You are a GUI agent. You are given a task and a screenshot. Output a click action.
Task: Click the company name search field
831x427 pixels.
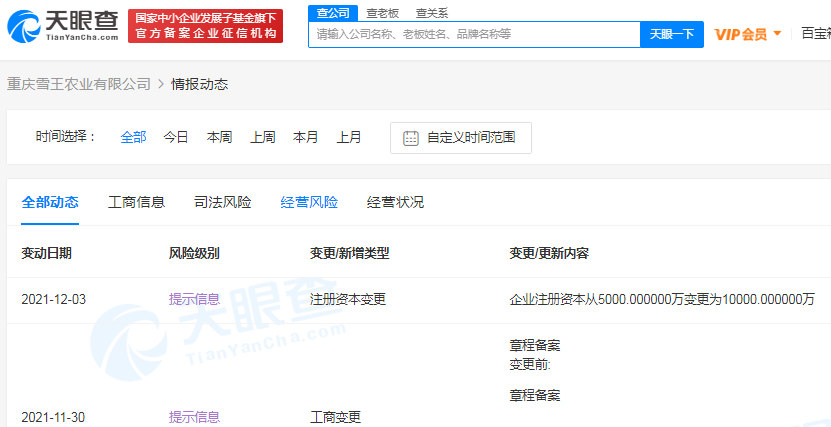click(x=473, y=34)
